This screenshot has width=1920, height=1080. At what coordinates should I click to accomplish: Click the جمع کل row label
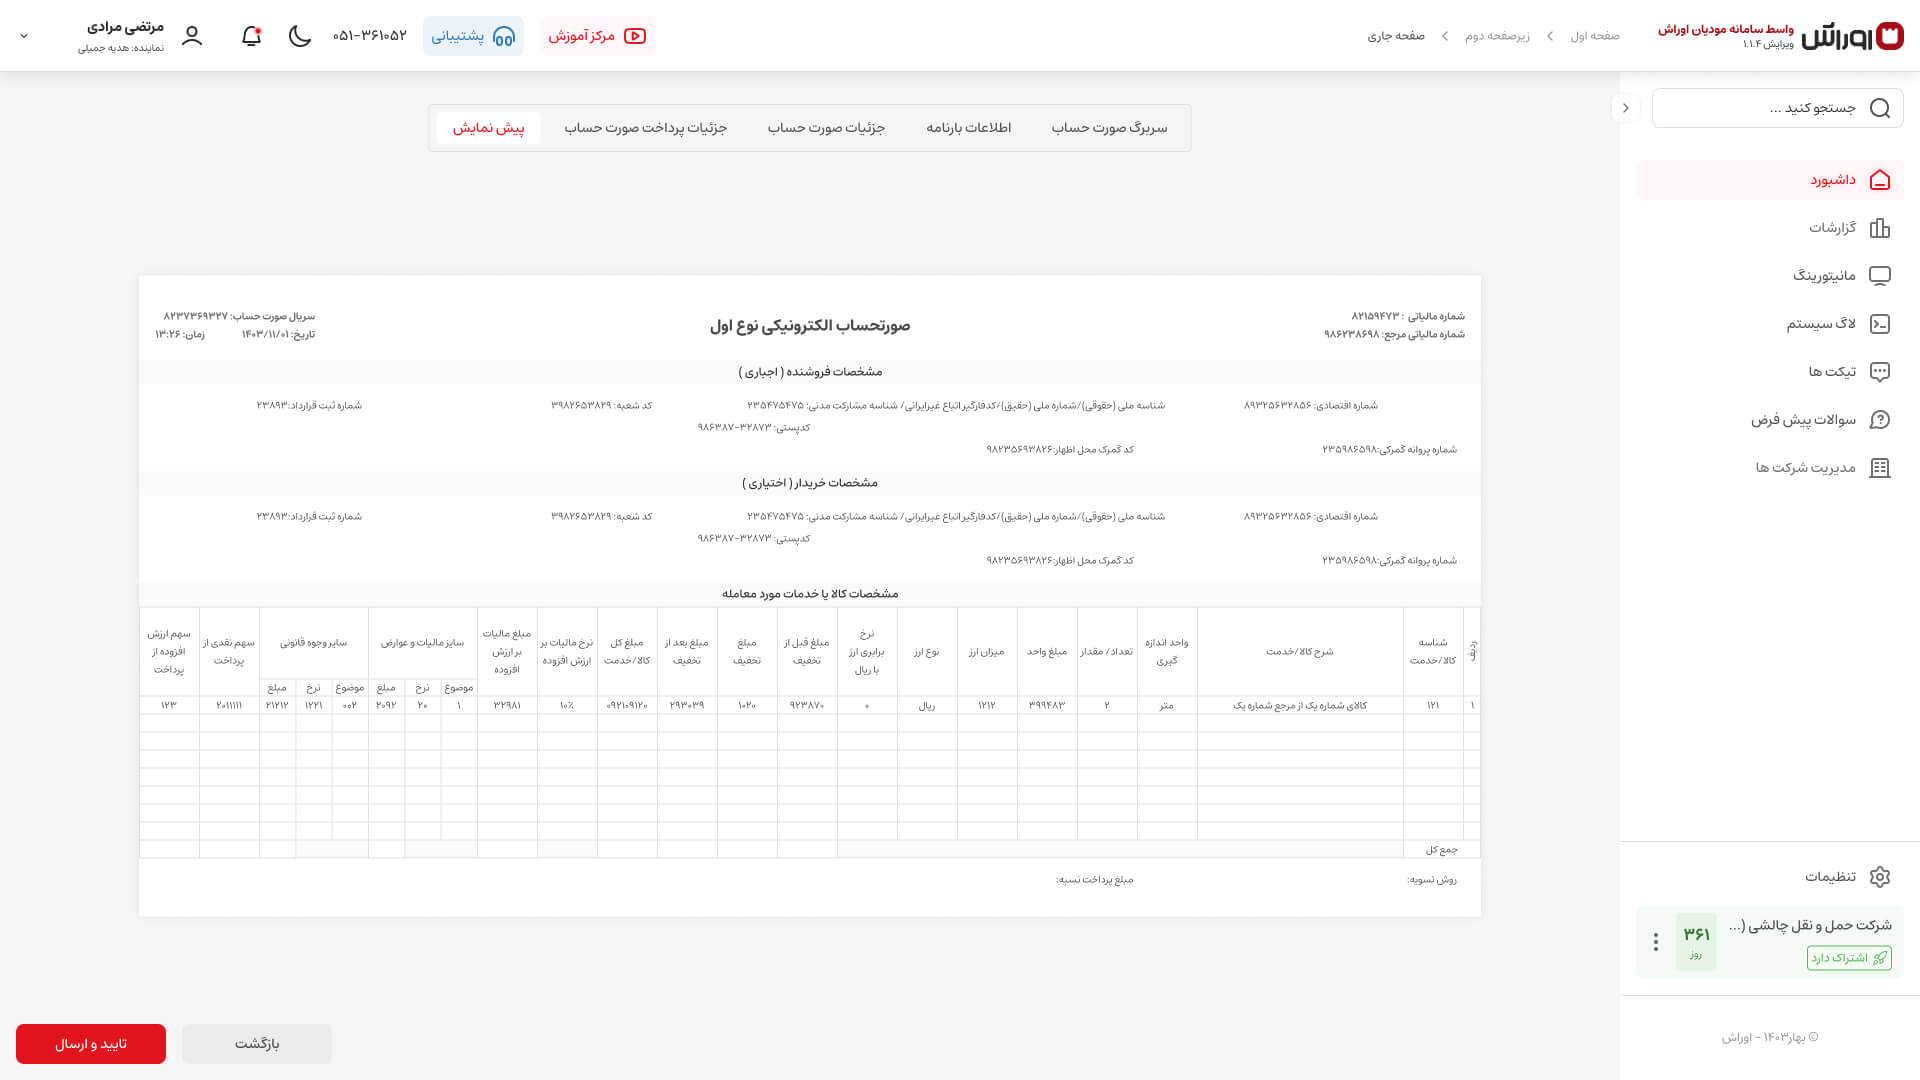point(1442,850)
